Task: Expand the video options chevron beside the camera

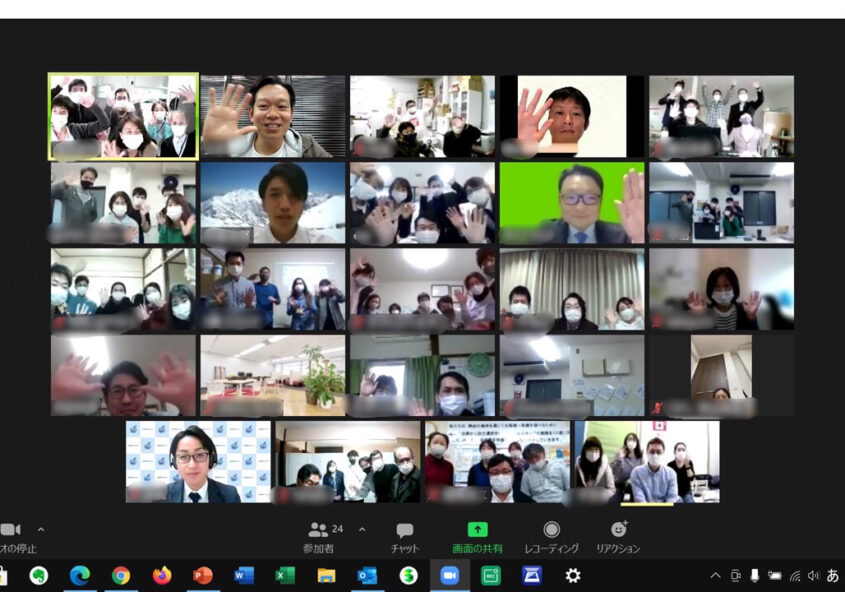Action: pos(41,529)
